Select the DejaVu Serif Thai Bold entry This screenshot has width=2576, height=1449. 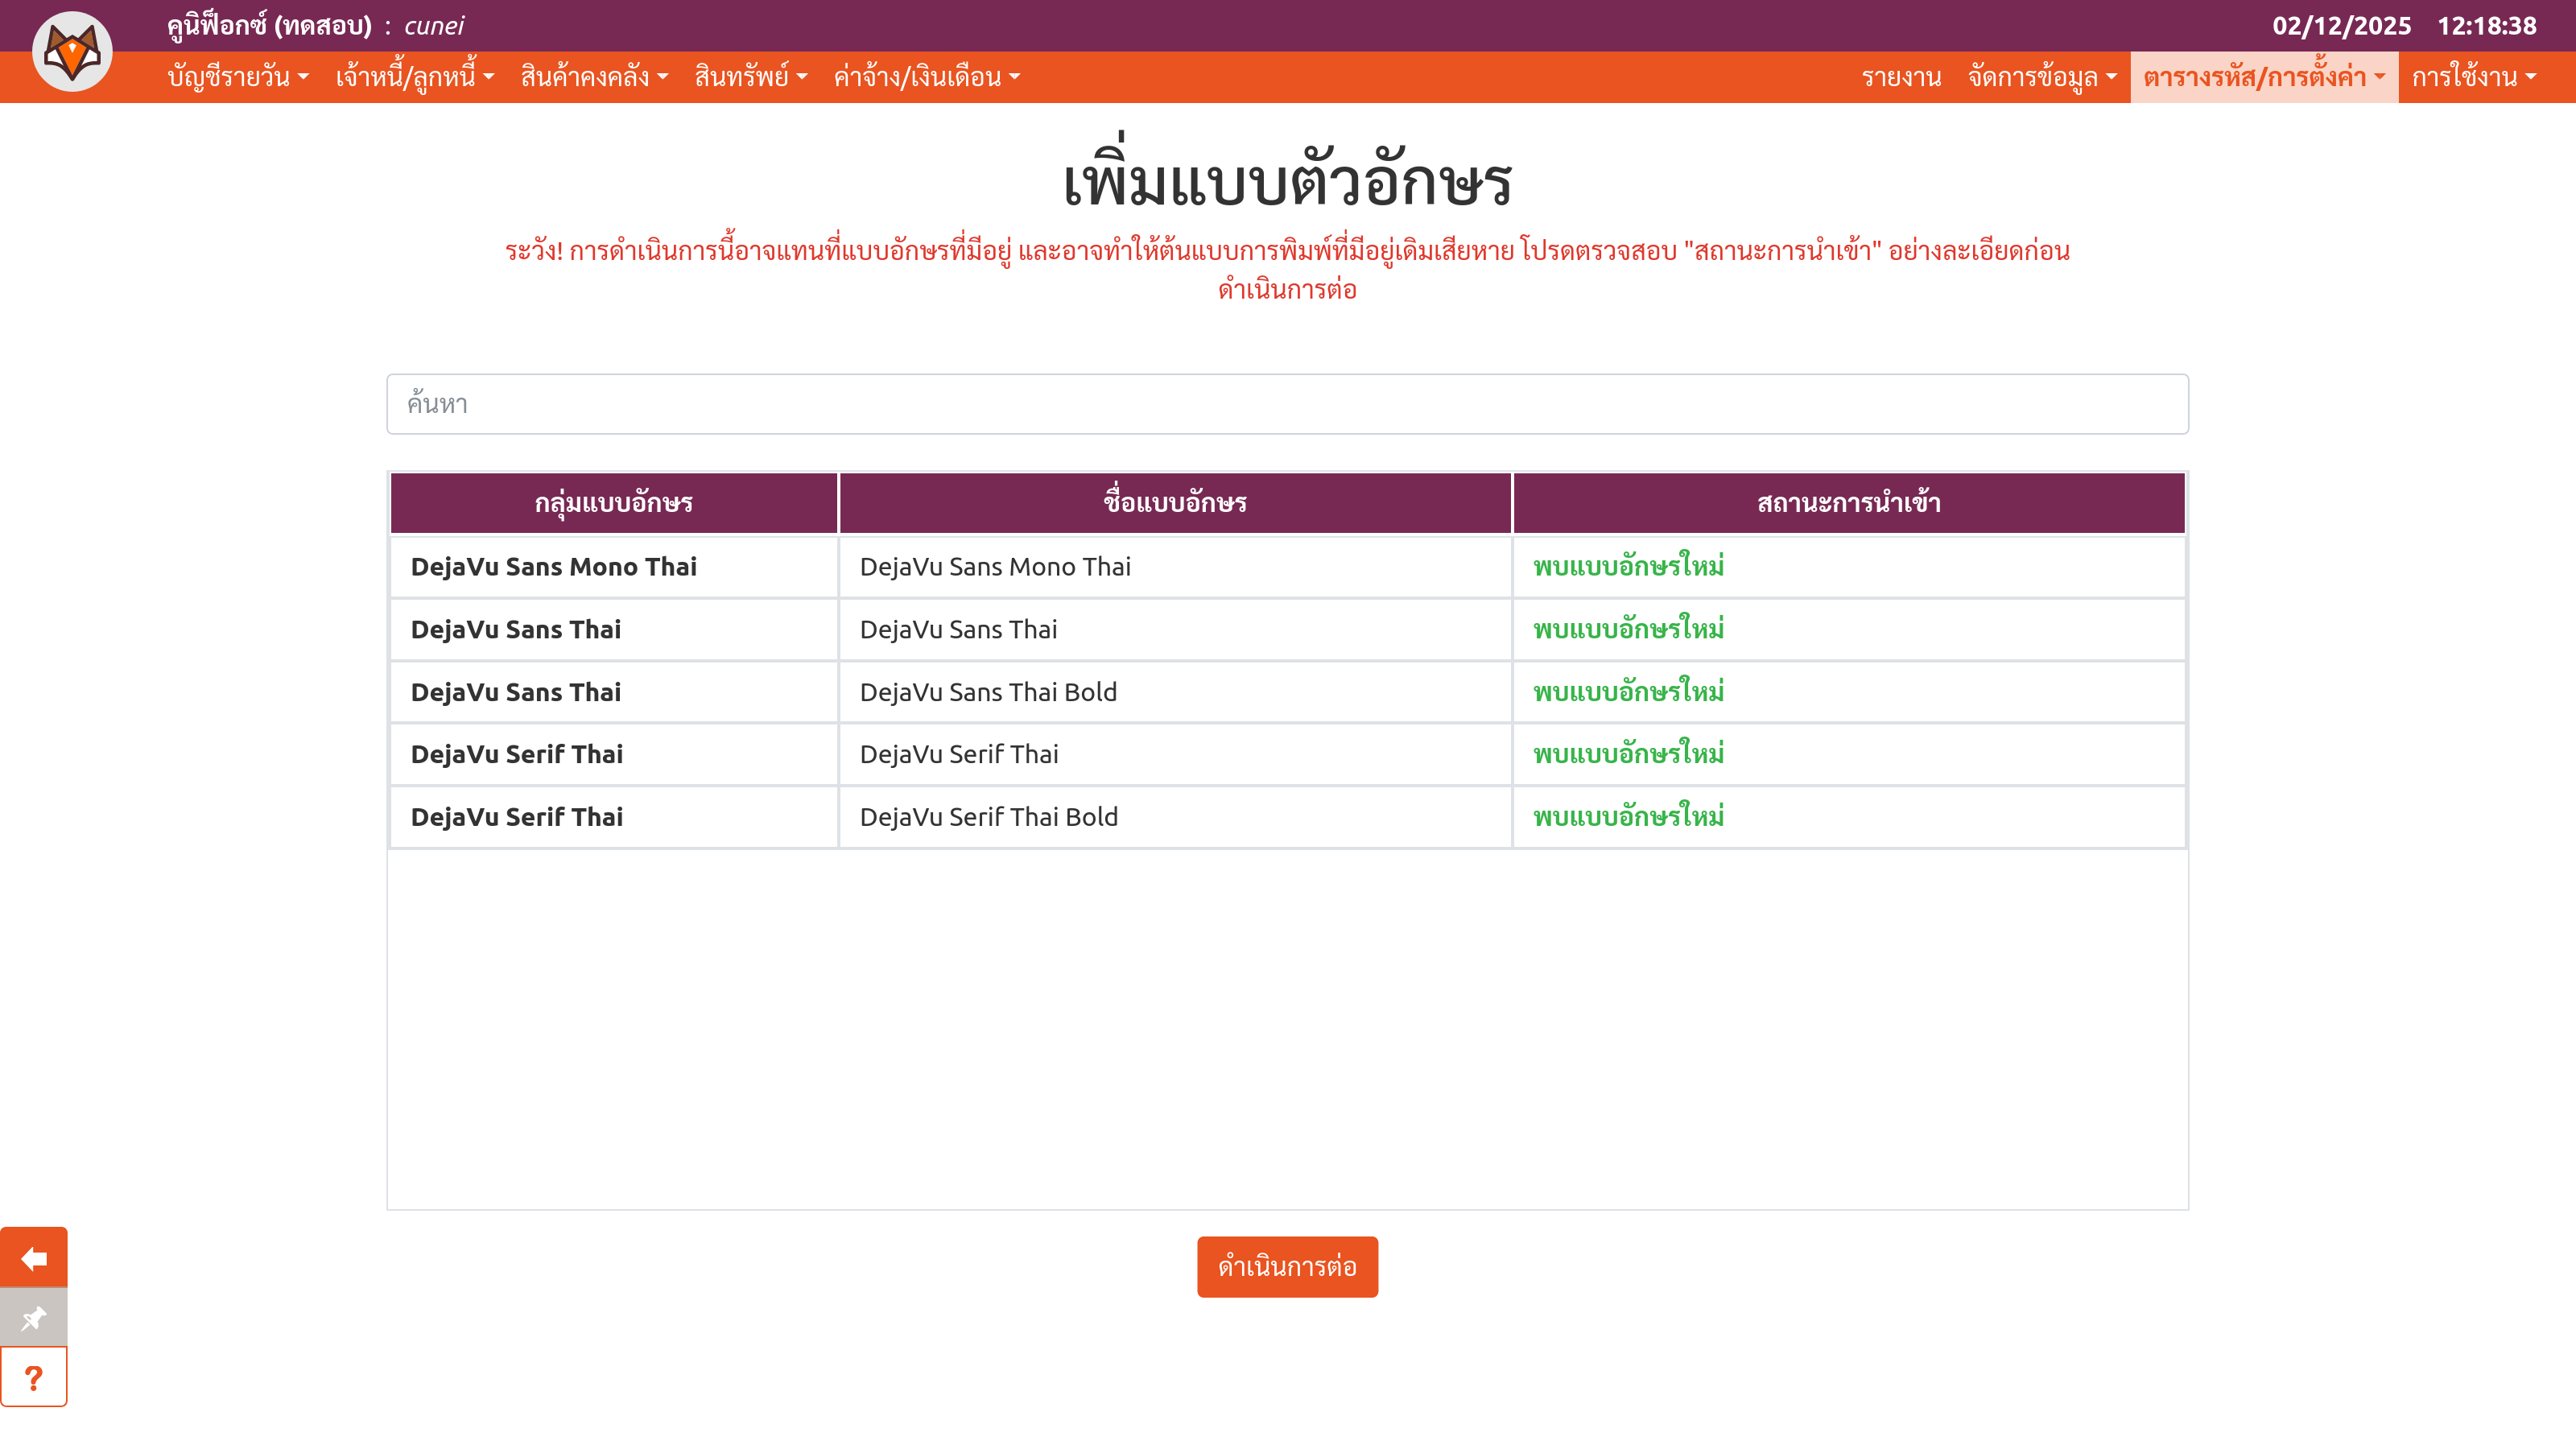point(988,817)
